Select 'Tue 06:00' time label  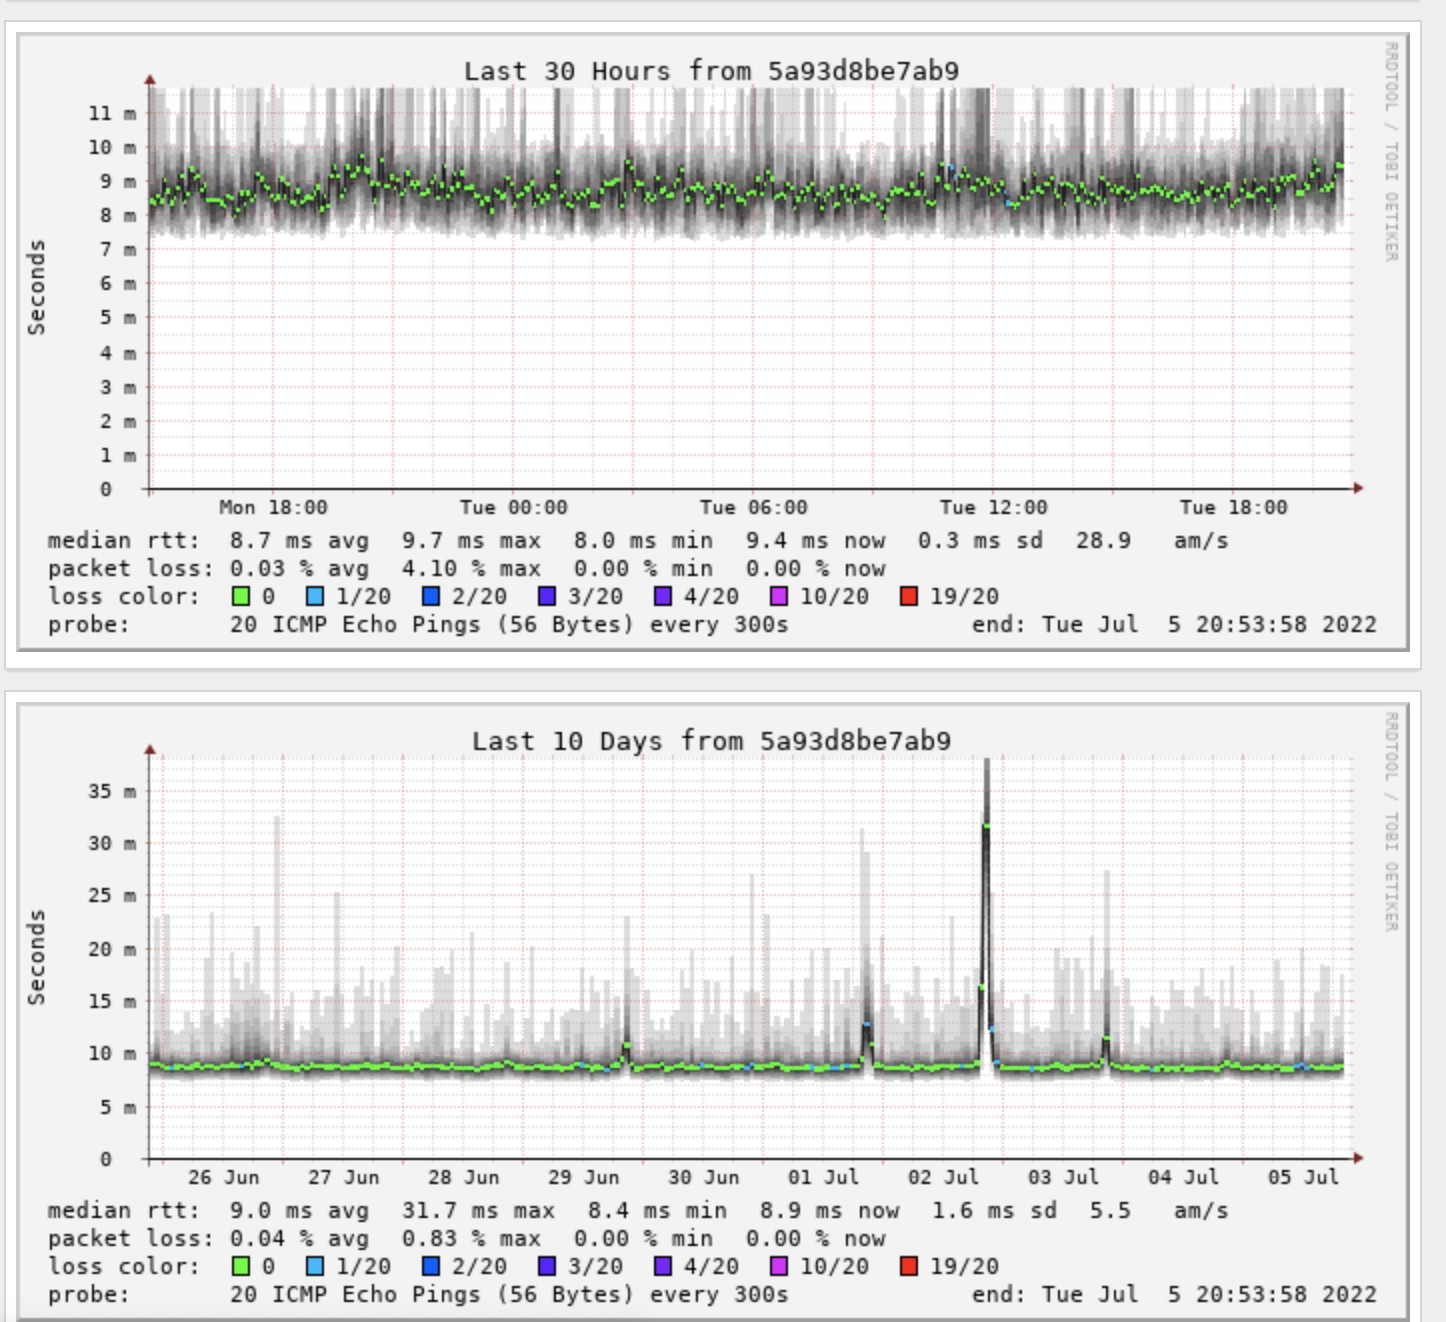(x=753, y=507)
